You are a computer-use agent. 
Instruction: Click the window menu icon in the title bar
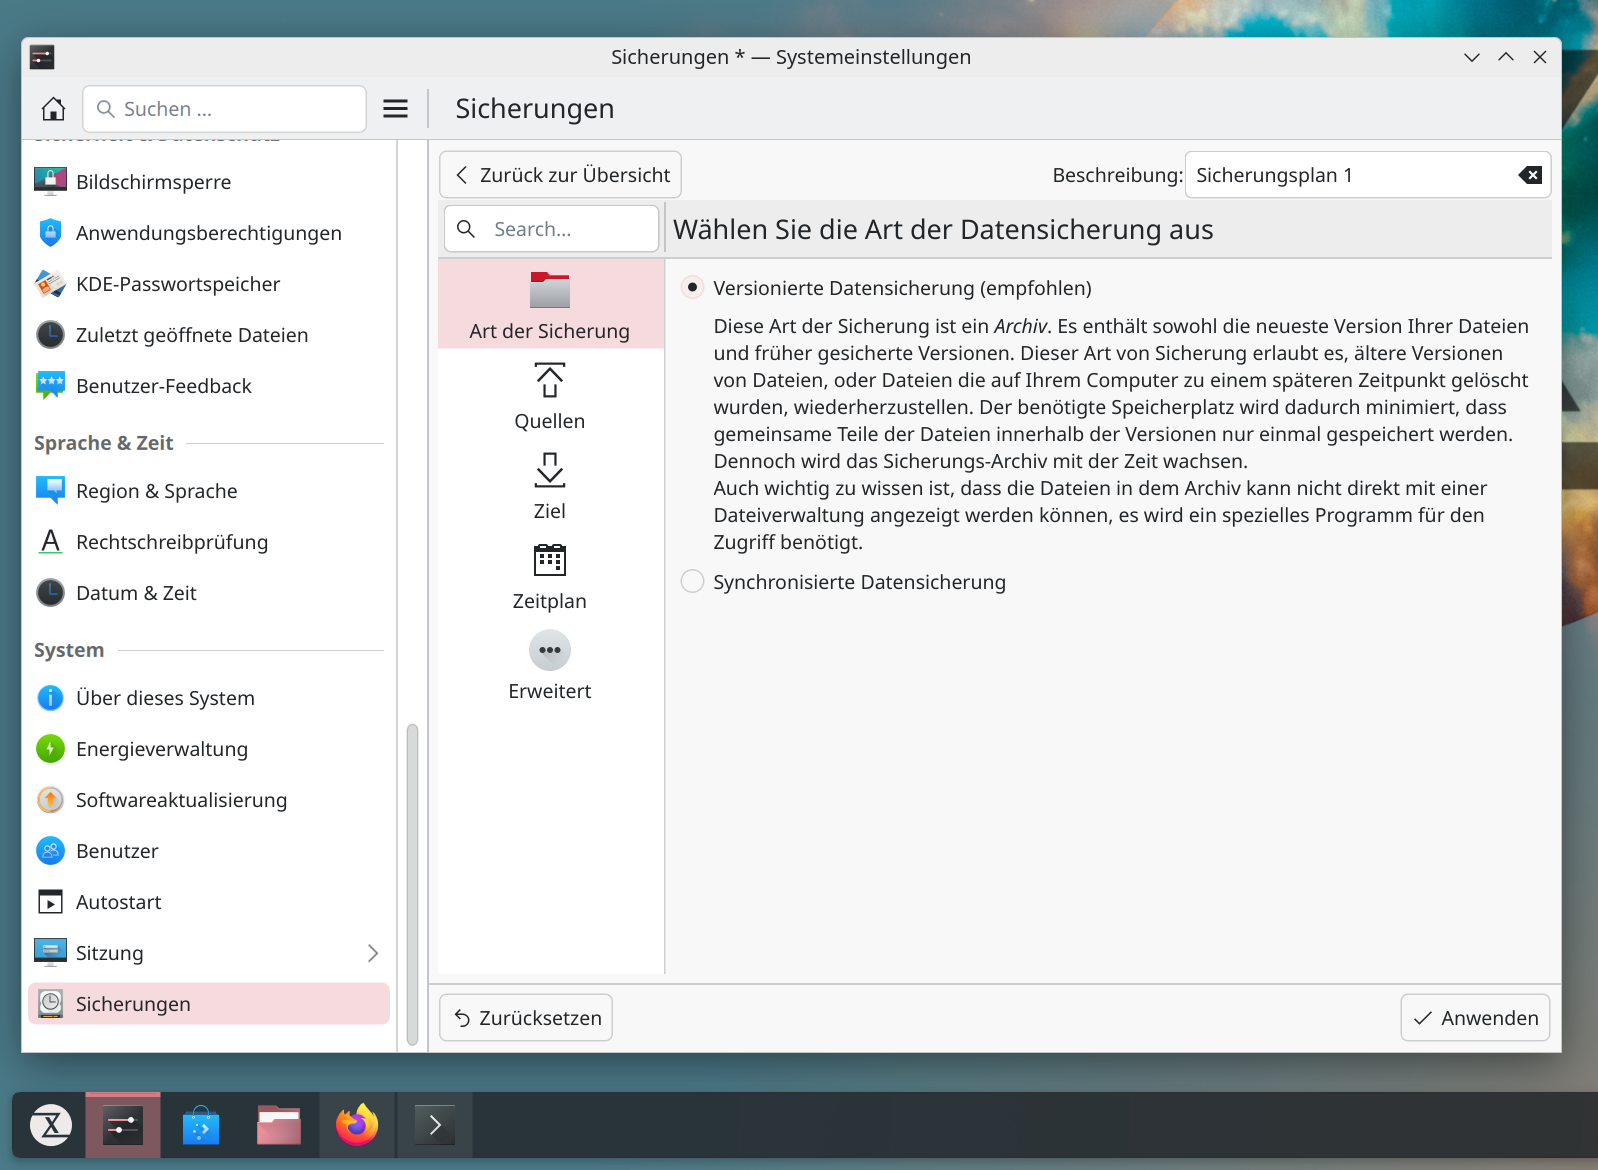(42, 57)
